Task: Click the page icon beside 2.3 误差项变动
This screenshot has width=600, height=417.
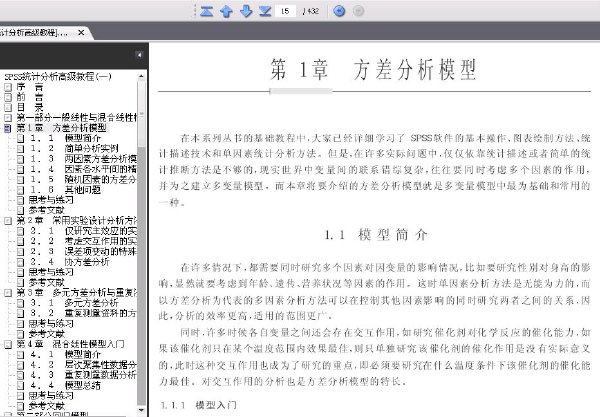Action: pyautogui.click(x=21, y=252)
